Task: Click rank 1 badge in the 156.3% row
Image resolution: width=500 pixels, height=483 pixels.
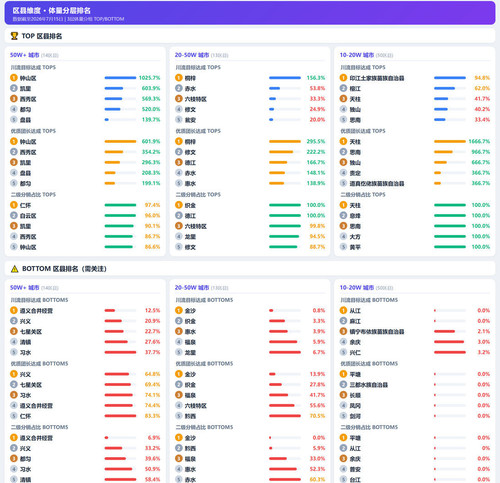Action: click(179, 78)
